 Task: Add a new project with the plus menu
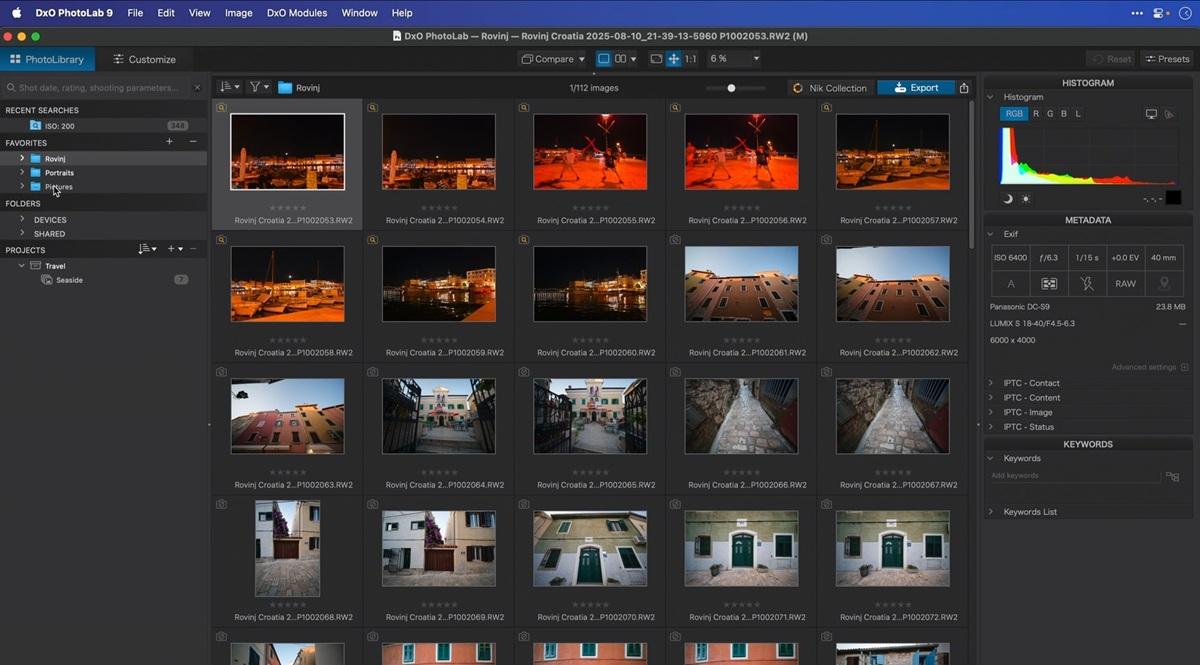pyautogui.click(x=174, y=249)
